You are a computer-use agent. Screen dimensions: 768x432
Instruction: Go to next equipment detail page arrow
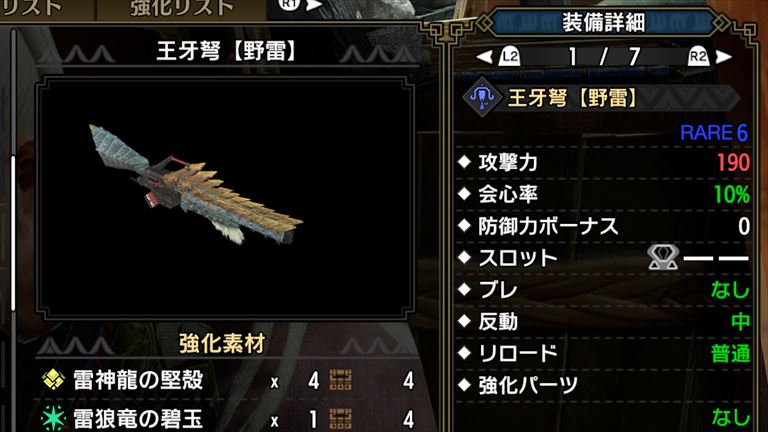723,57
